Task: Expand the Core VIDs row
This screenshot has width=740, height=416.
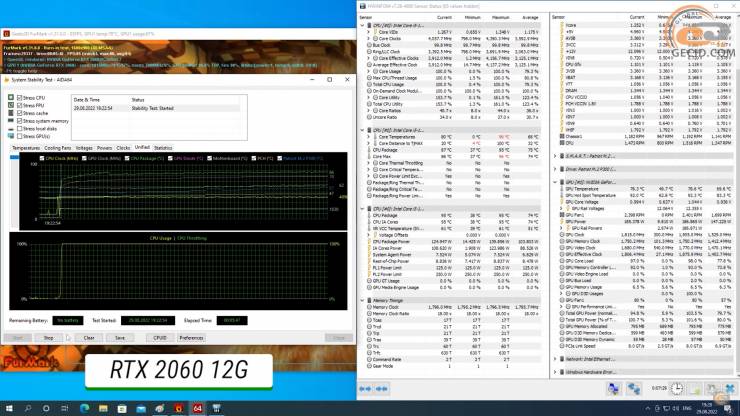Action: pos(369,32)
